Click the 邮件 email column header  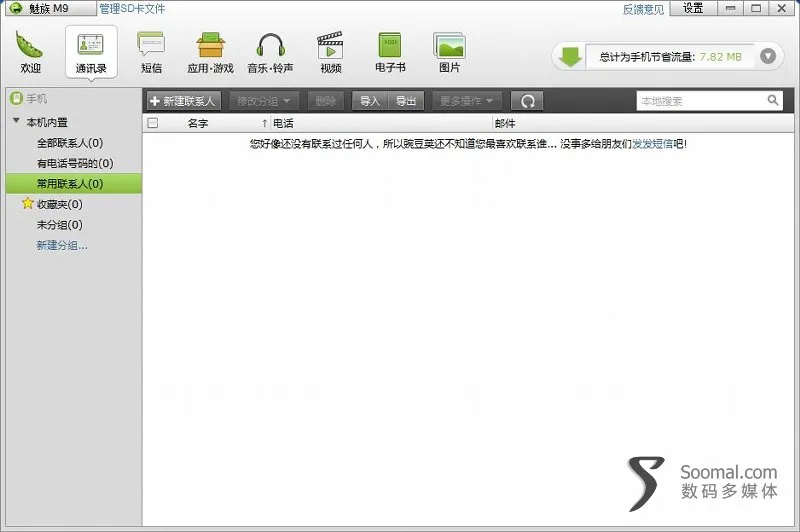click(505, 123)
